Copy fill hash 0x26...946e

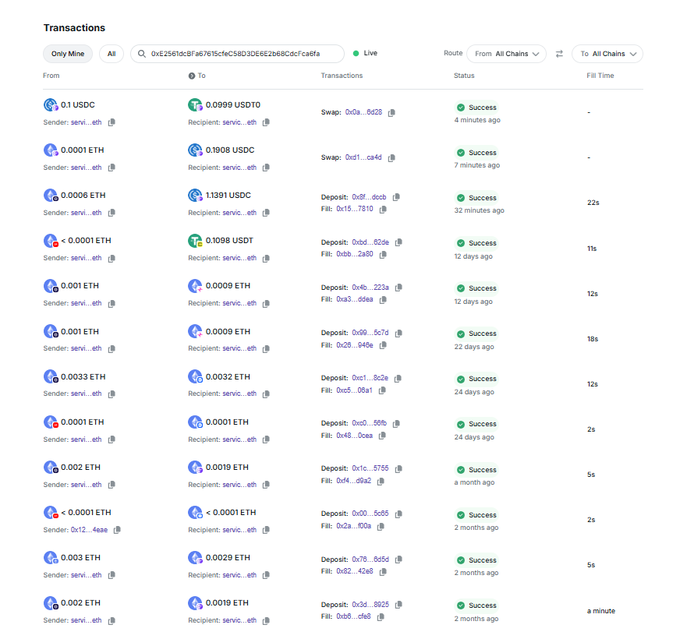(382, 345)
